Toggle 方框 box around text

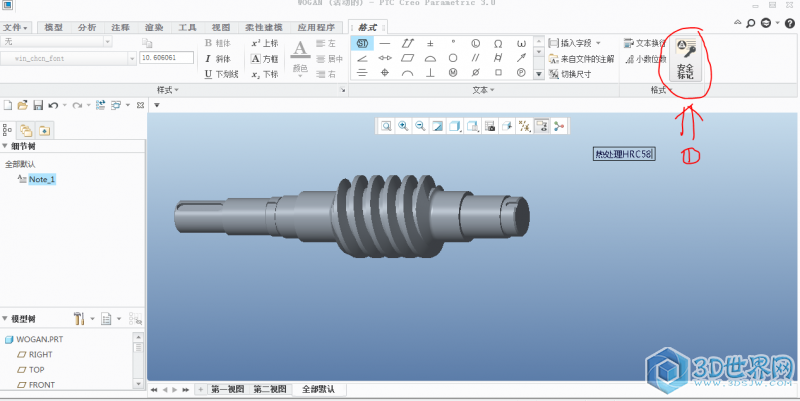(265, 59)
